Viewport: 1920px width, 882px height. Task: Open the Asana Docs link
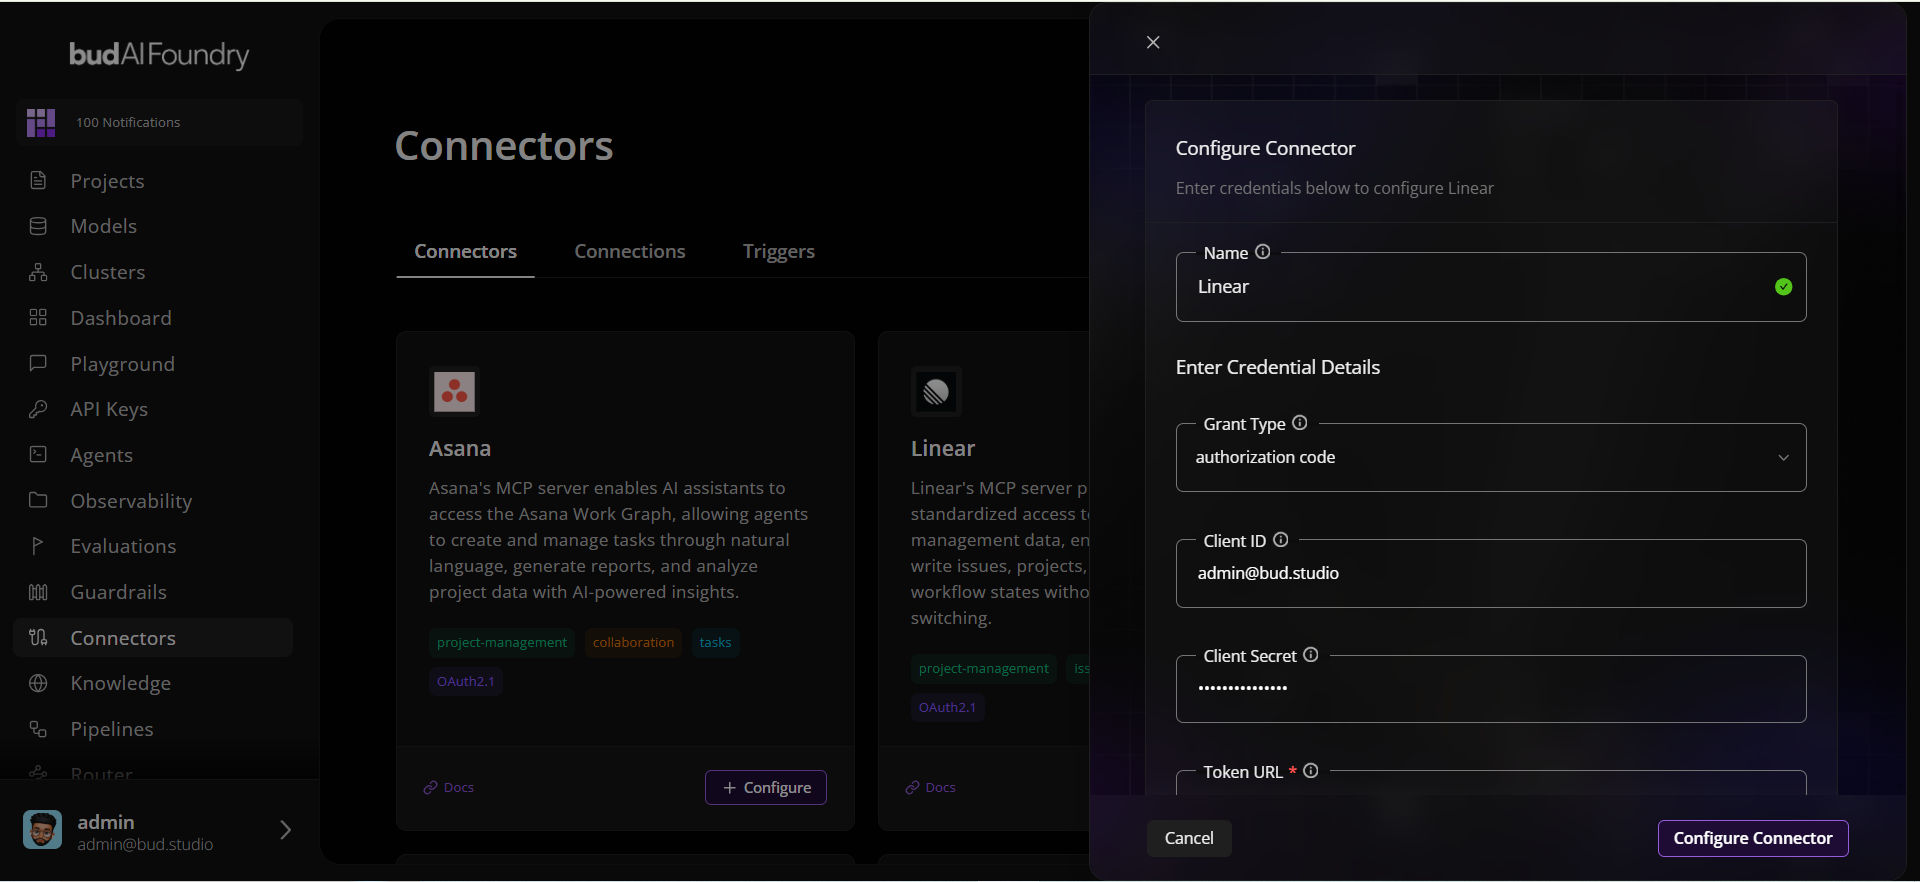point(449,788)
